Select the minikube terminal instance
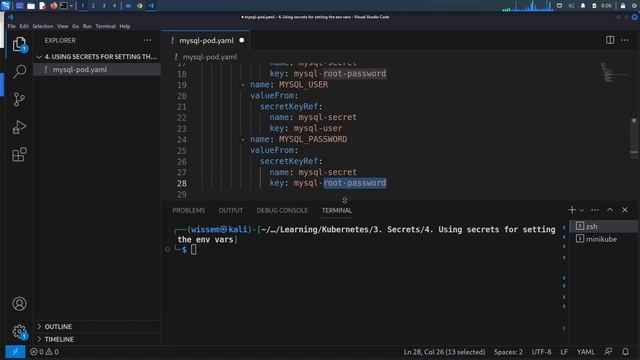 603,239
